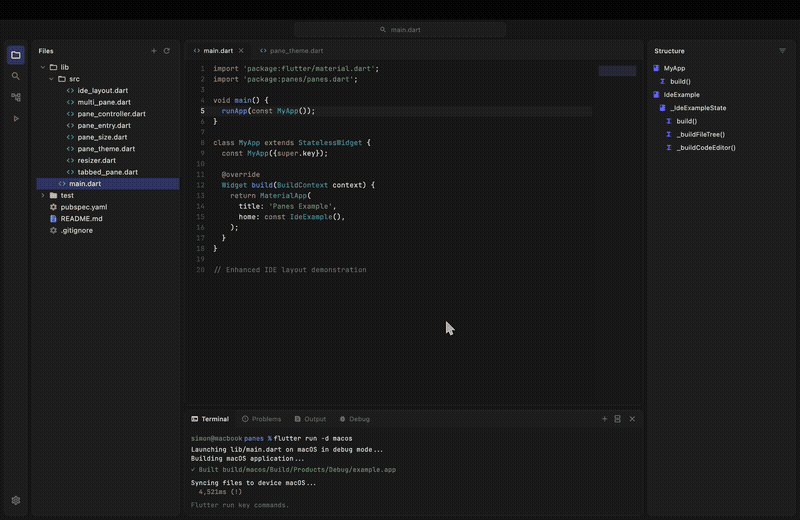The width and height of the screenshot is (800, 520).
Task: Click _buildCodeEditor() method icon in Structure
Action: pos(669,147)
